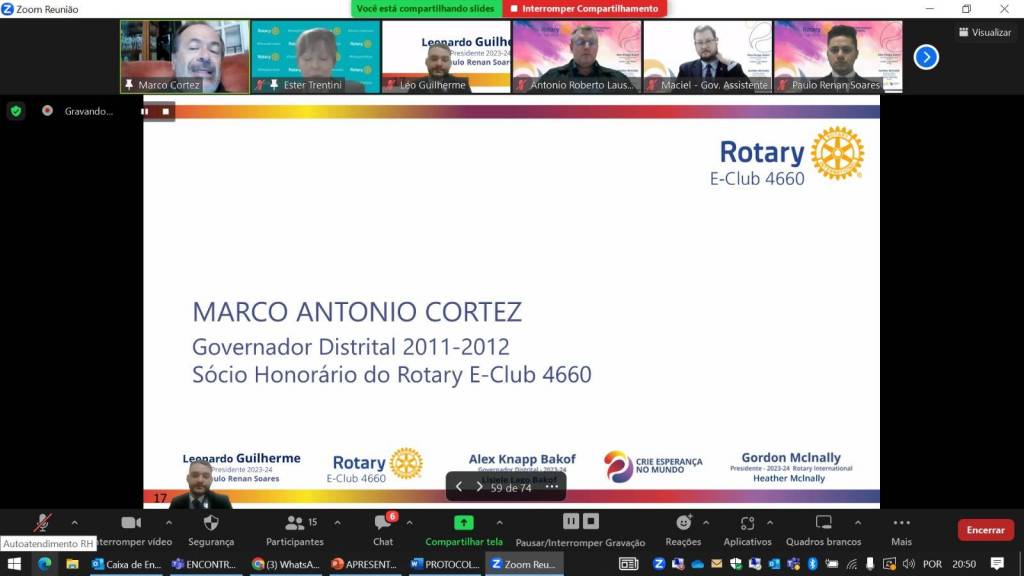Toggle the muted microphone button

point(42,523)
